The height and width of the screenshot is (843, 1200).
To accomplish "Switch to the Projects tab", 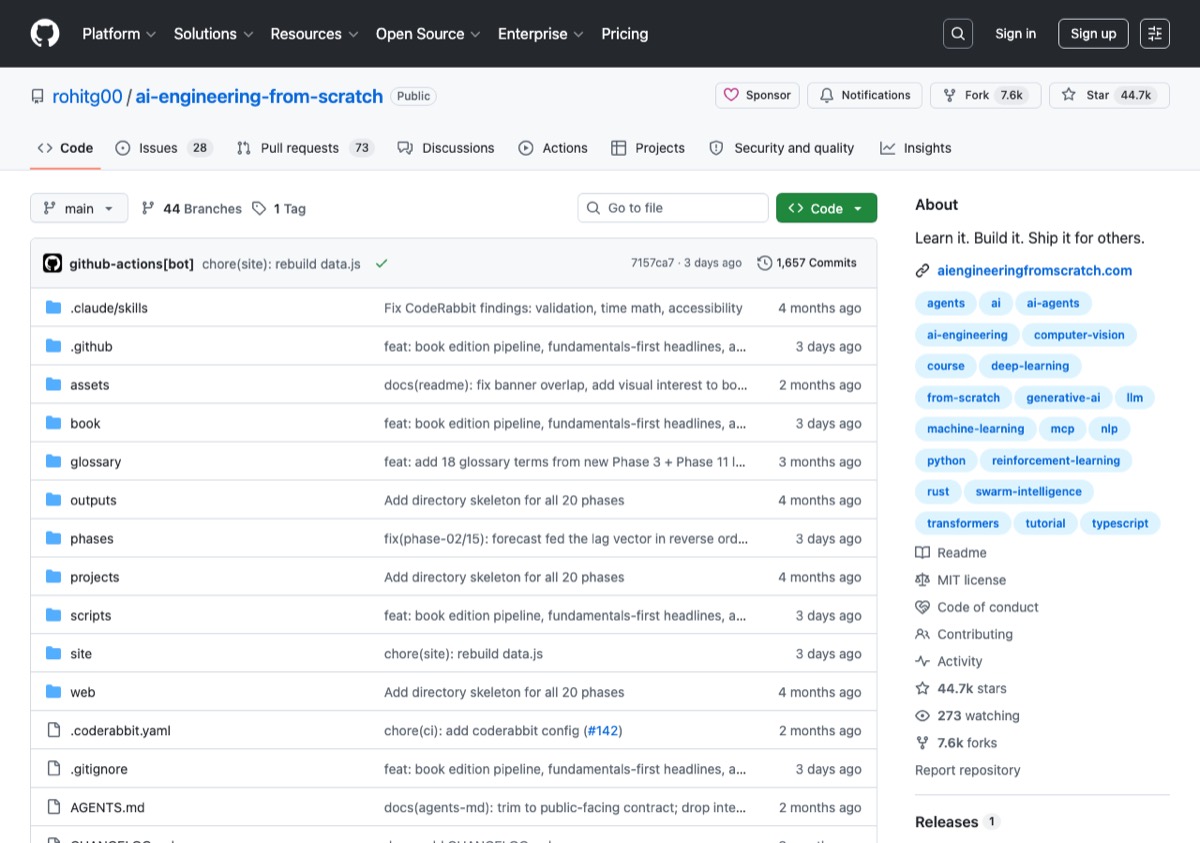I will (648, 148).
